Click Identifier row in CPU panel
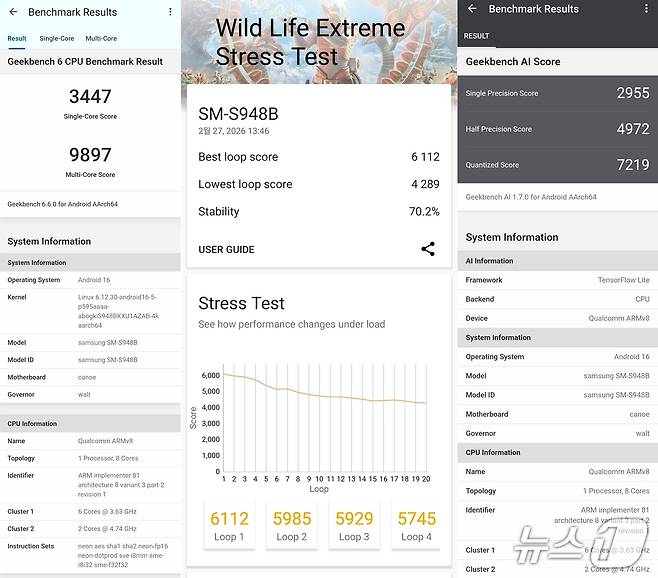This screenshot has height=578, width=658. [90, 485]
